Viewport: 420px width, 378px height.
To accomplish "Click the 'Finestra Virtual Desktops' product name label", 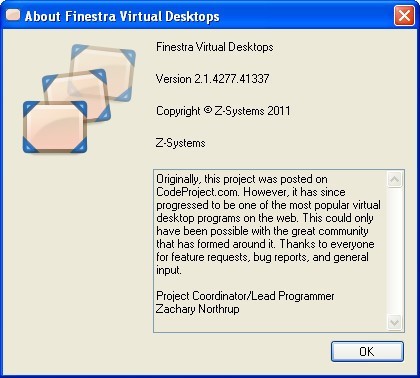I will [x=215, y=47].
